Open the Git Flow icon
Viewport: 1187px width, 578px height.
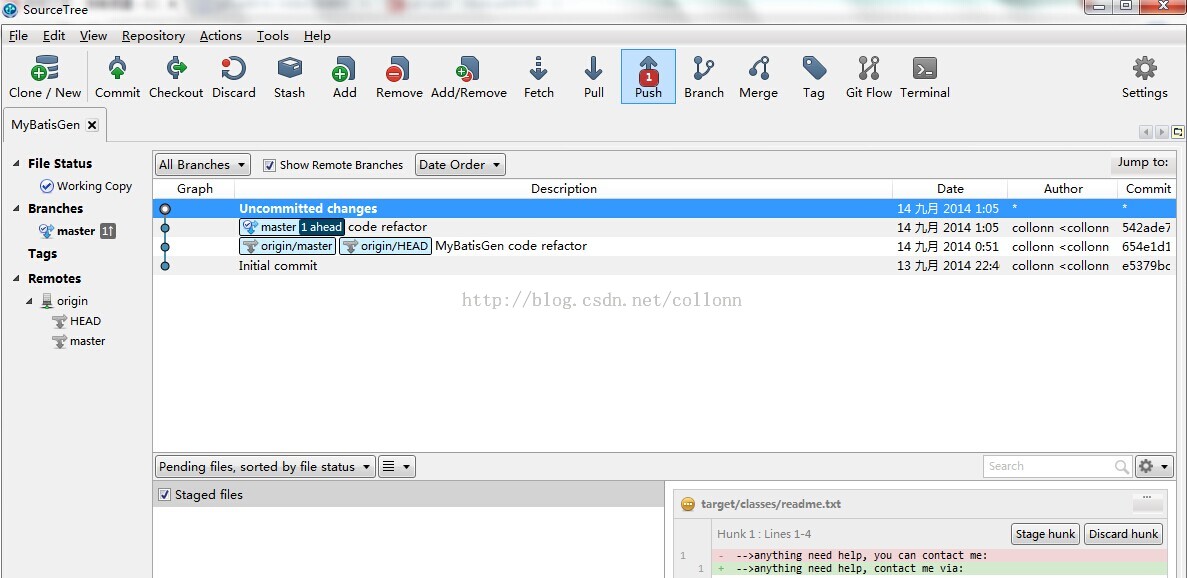(x=867, y=75)
